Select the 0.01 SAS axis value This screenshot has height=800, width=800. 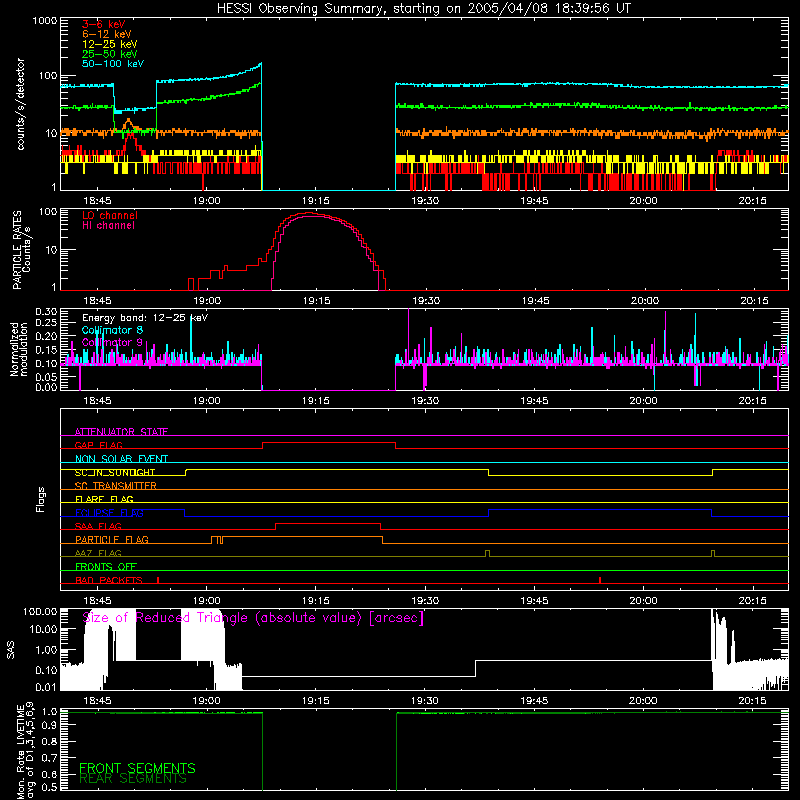click(x=46, y=687)
